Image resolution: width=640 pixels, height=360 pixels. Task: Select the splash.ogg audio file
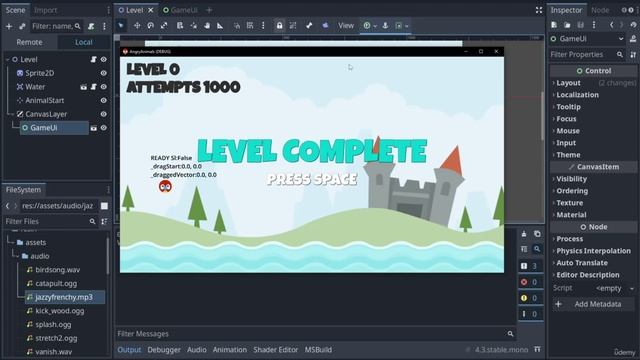click(53, 324)
